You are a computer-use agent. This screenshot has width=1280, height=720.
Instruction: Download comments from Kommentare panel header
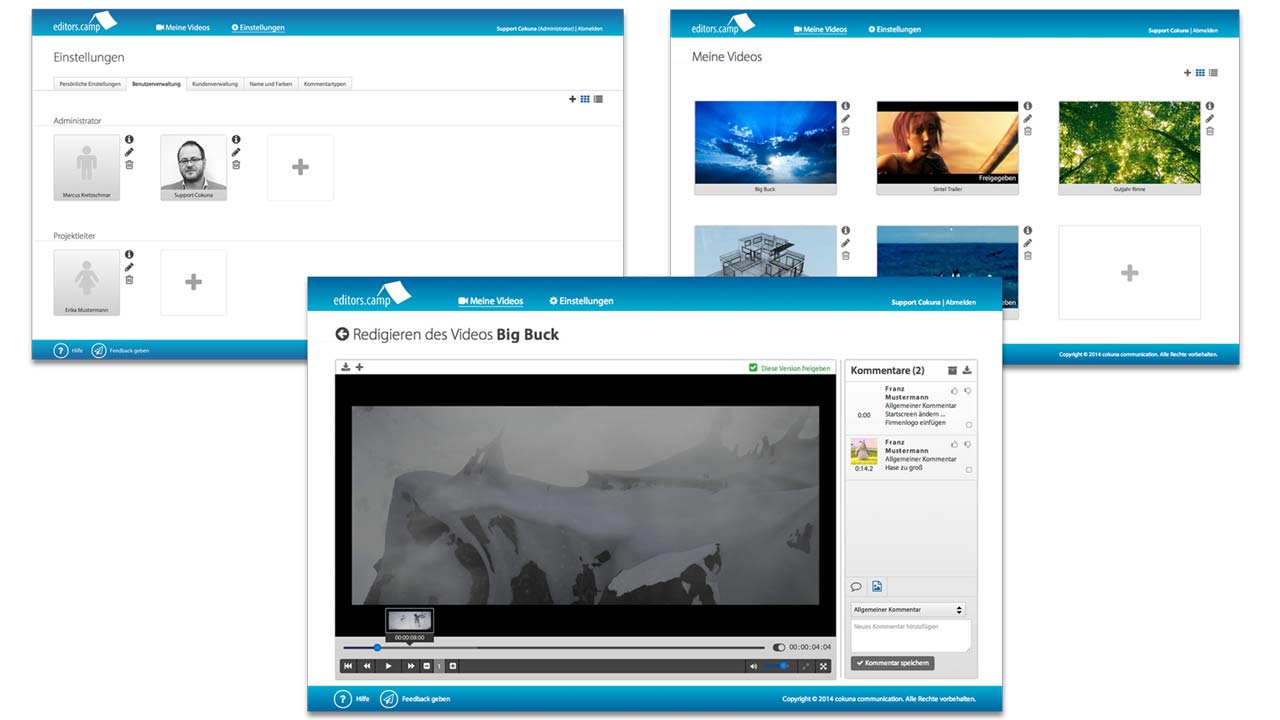pos(967,370)
